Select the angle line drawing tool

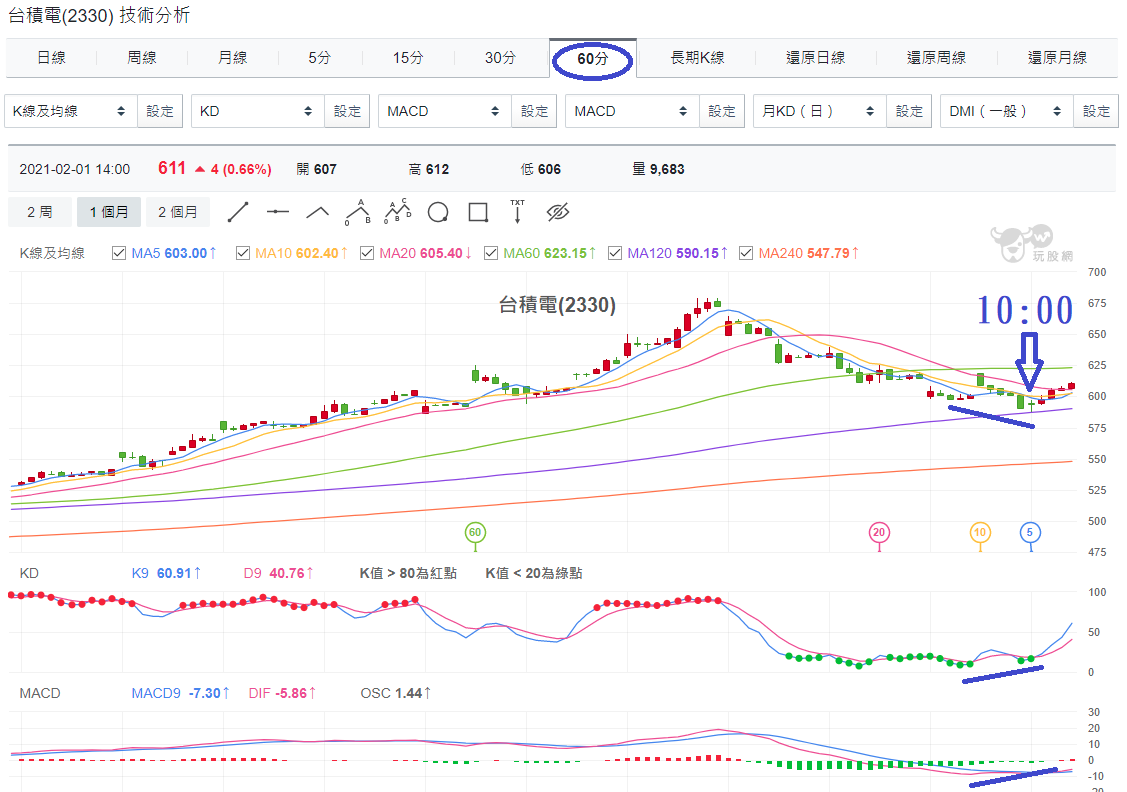point(317,212)
